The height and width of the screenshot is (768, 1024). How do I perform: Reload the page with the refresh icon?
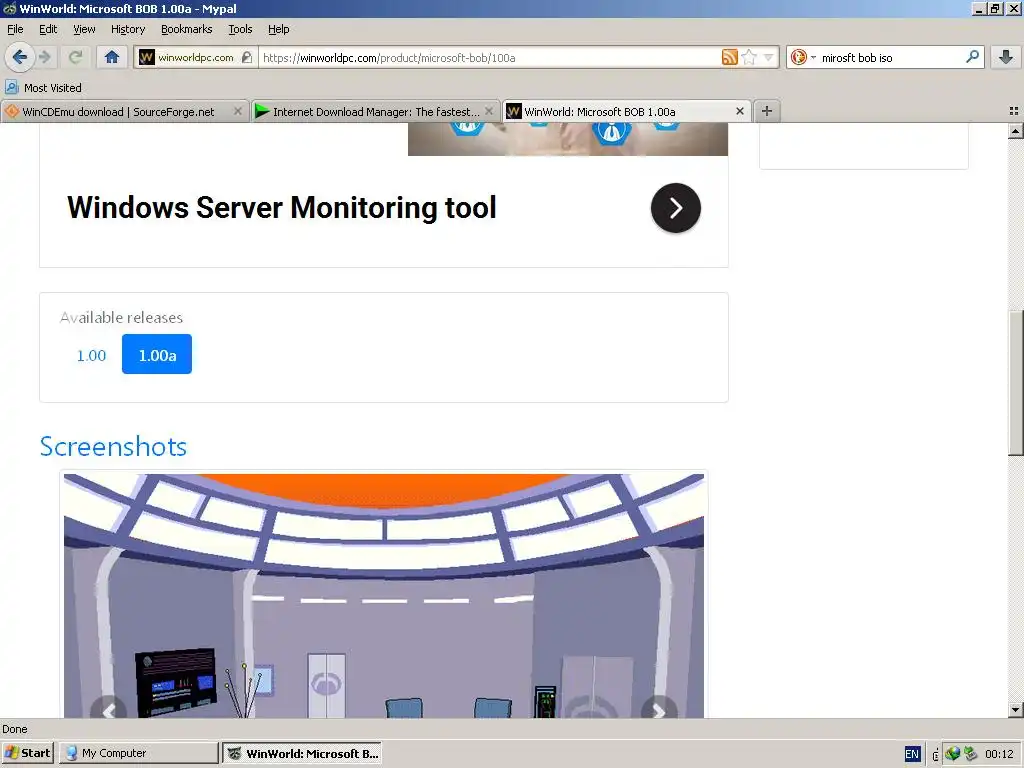76,57
